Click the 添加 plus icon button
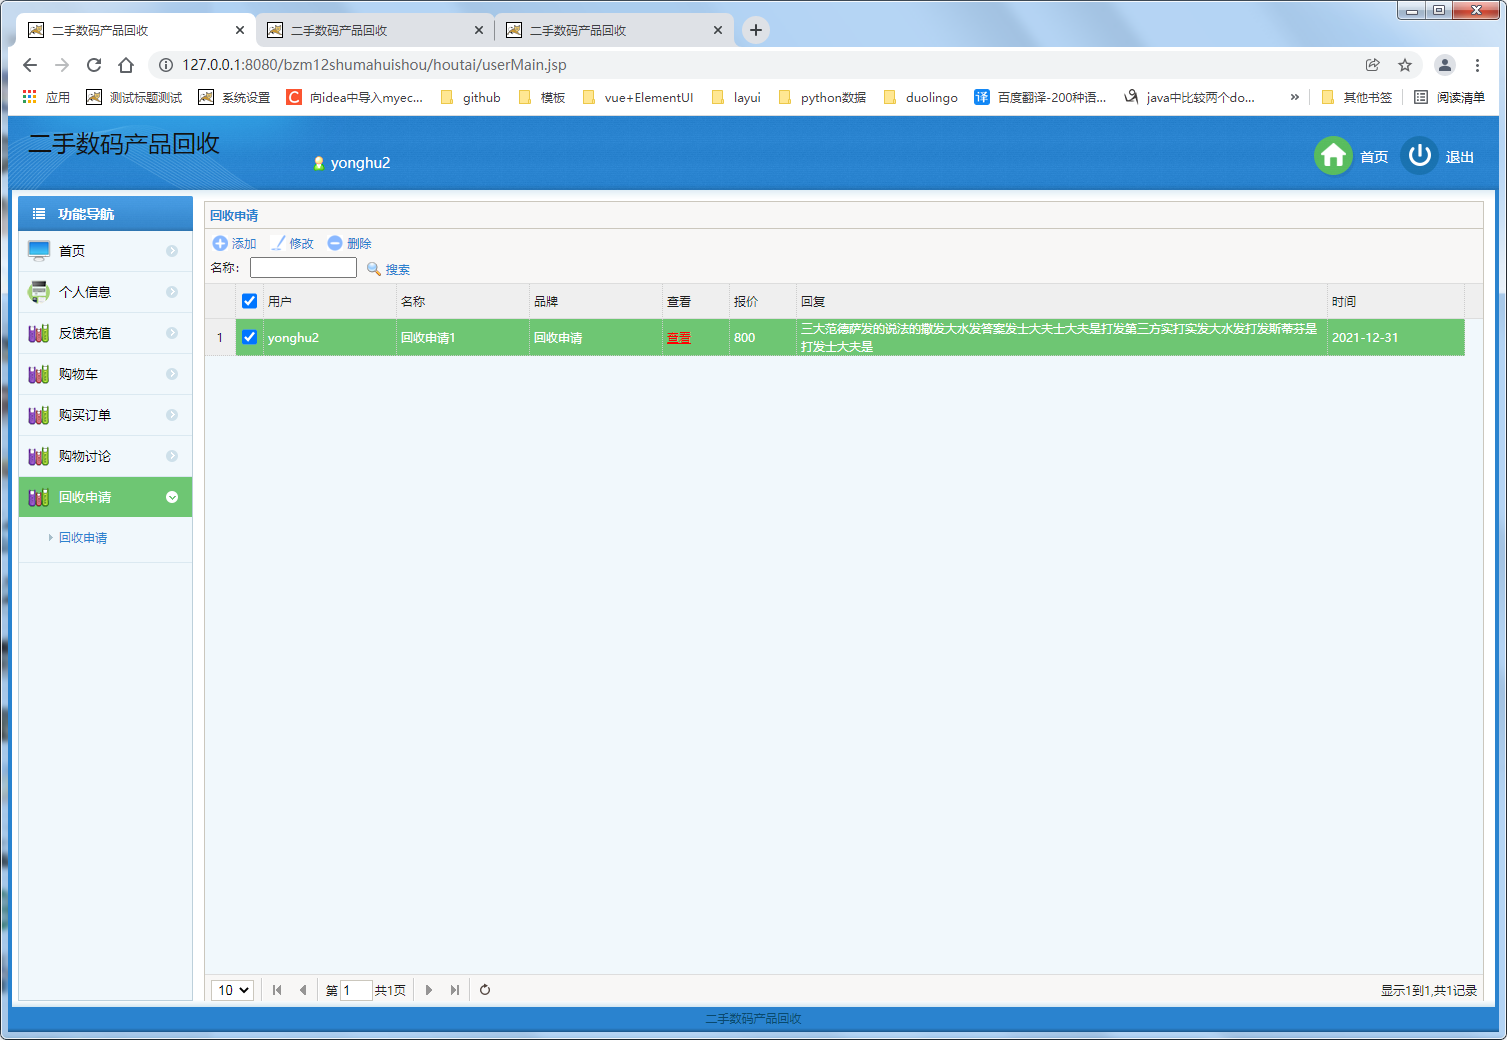Screen dimensions: 1507x1040 coord(234,243)
